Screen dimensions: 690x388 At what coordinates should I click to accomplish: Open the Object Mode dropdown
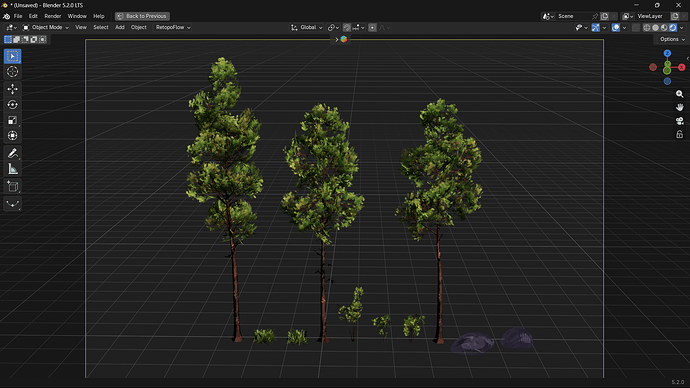coord(46,27)
